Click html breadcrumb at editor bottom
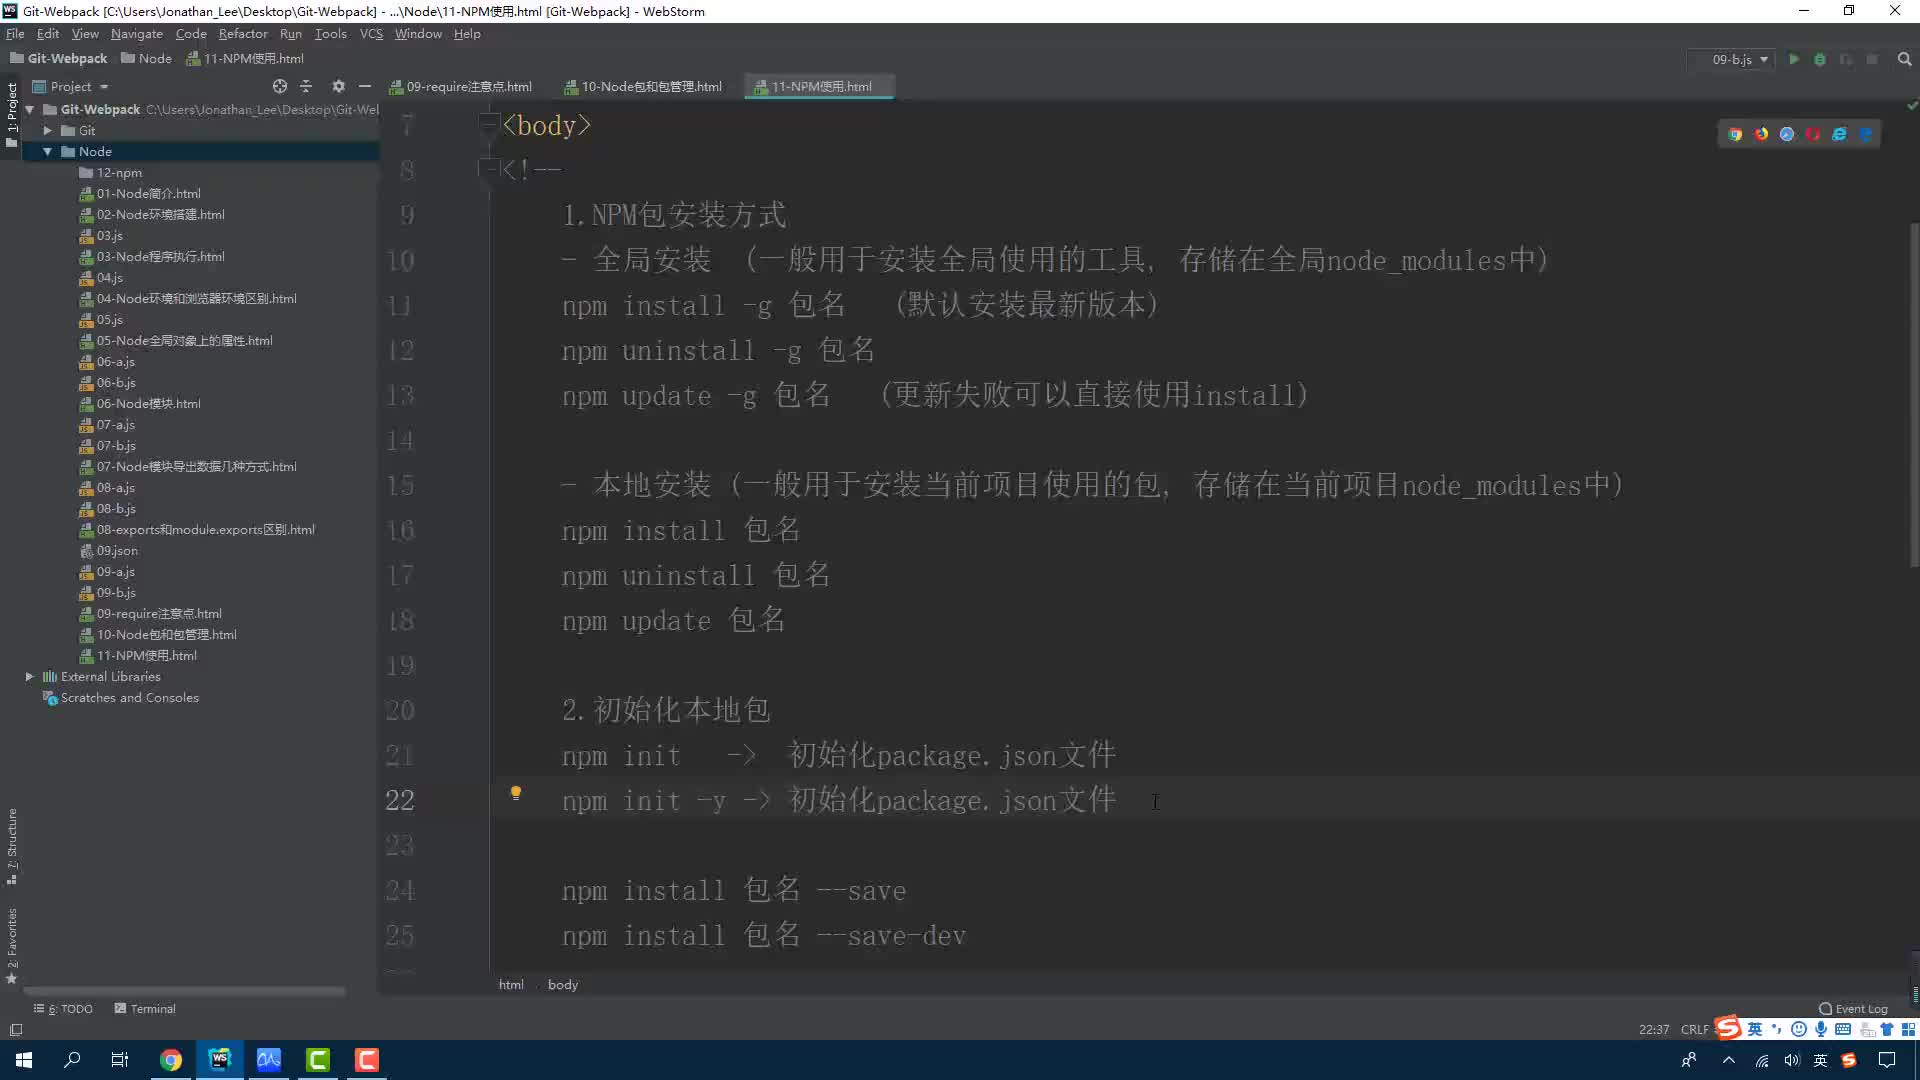The image size is (1920, 1080). click(x=511, y=985)
